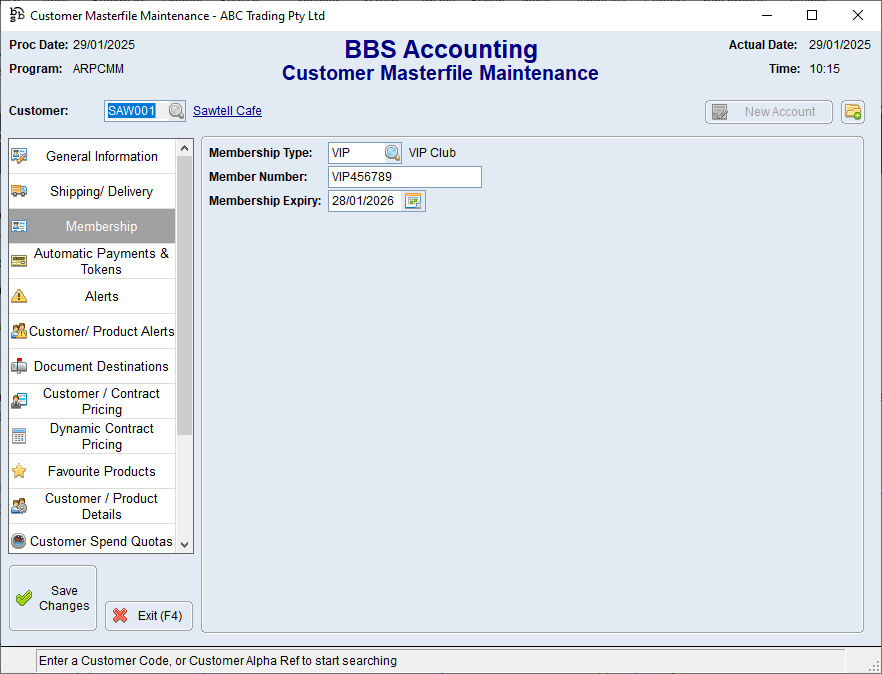Click the Alerts warning triangle icon
Screen dimensions: 882x674
pyautogui.click(x=19, y=296)
